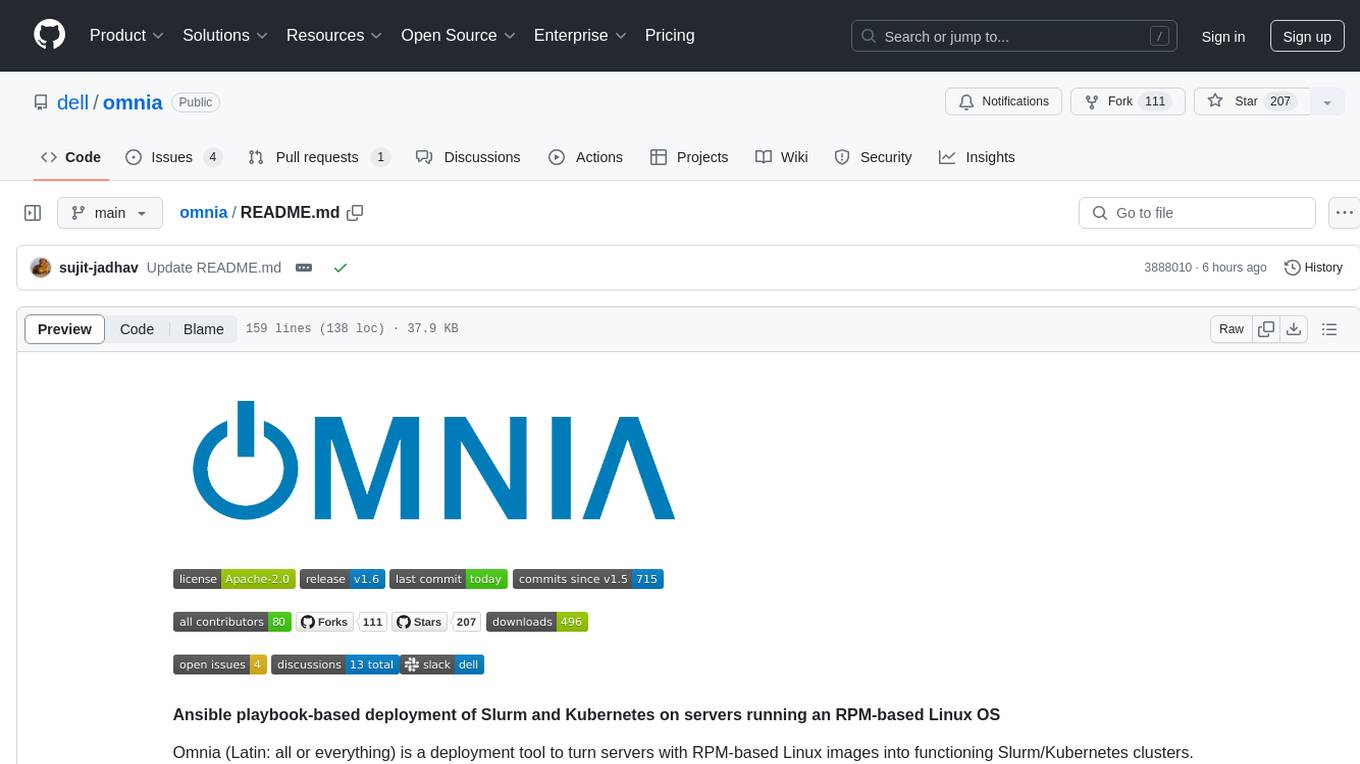Expand the Enterprise menu
Viewport: 1360px width, 764px height.
[580, 35]
